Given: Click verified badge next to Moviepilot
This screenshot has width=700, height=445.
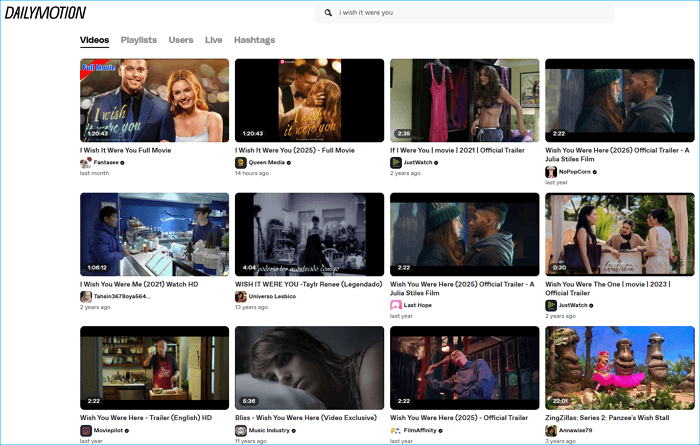Looking at the screenshot, I should click(127, 431).
